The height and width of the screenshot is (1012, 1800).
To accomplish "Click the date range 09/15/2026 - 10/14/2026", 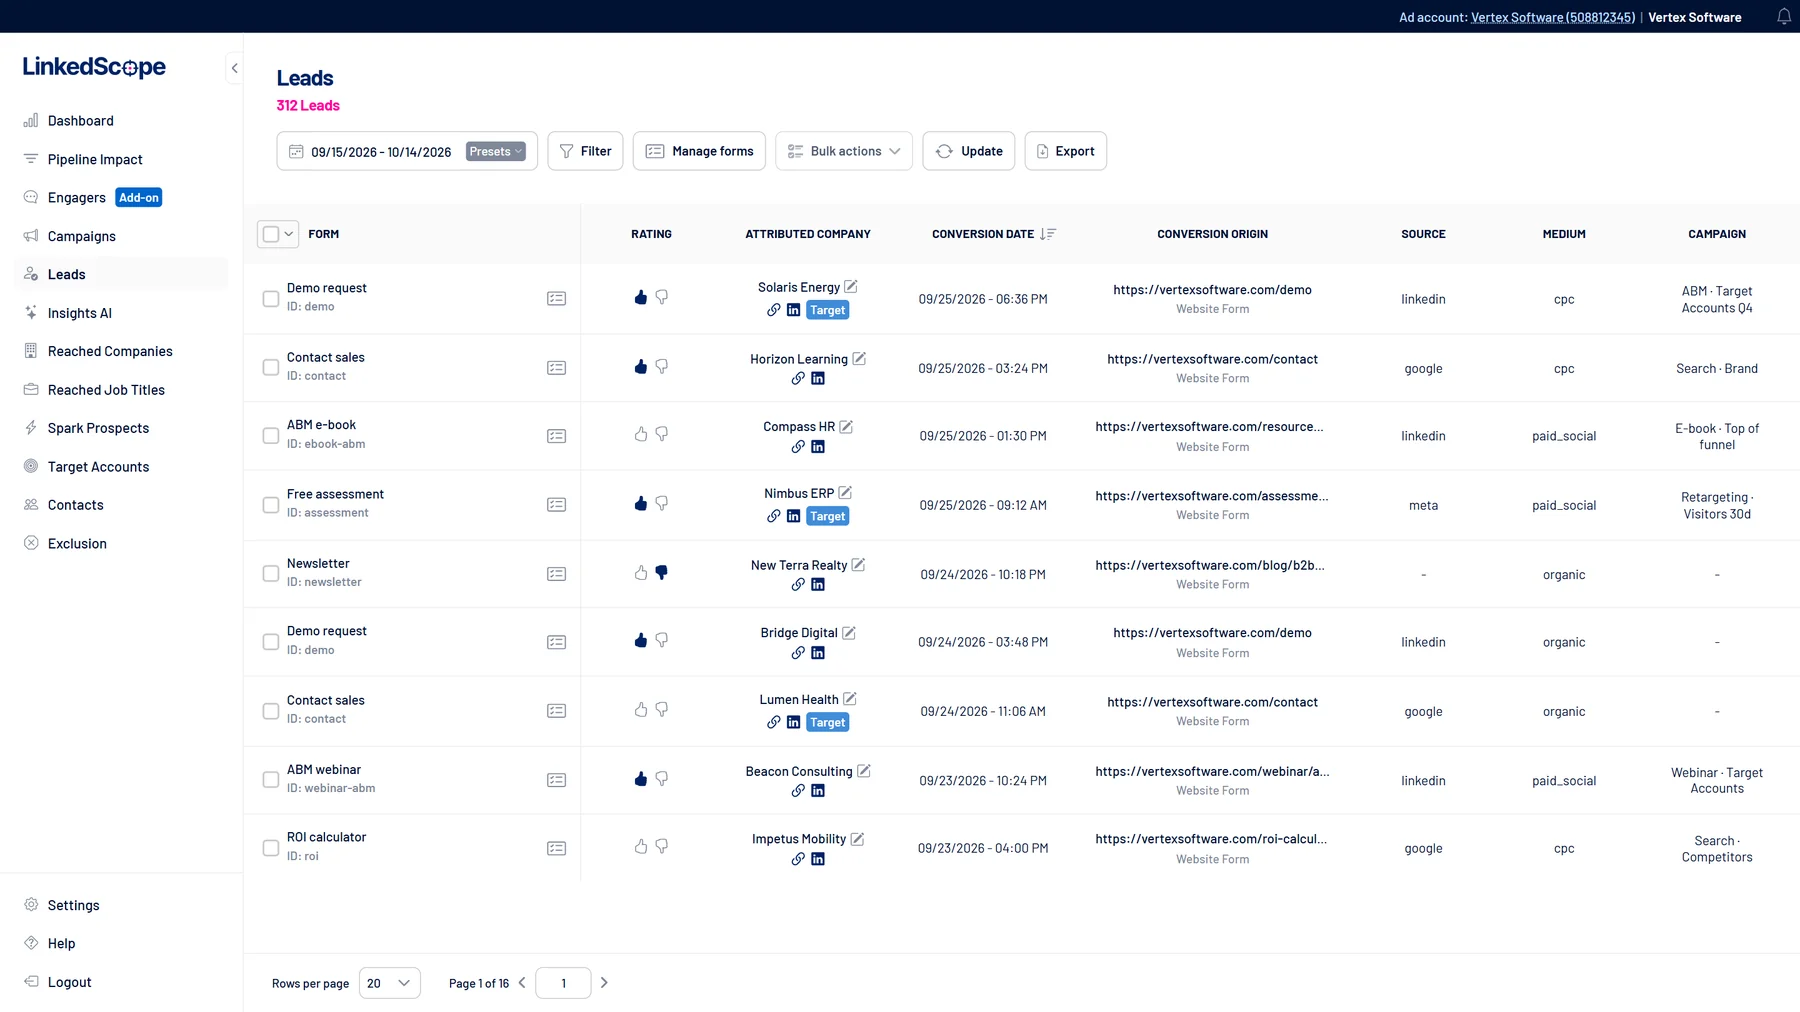I will point(381,152).
